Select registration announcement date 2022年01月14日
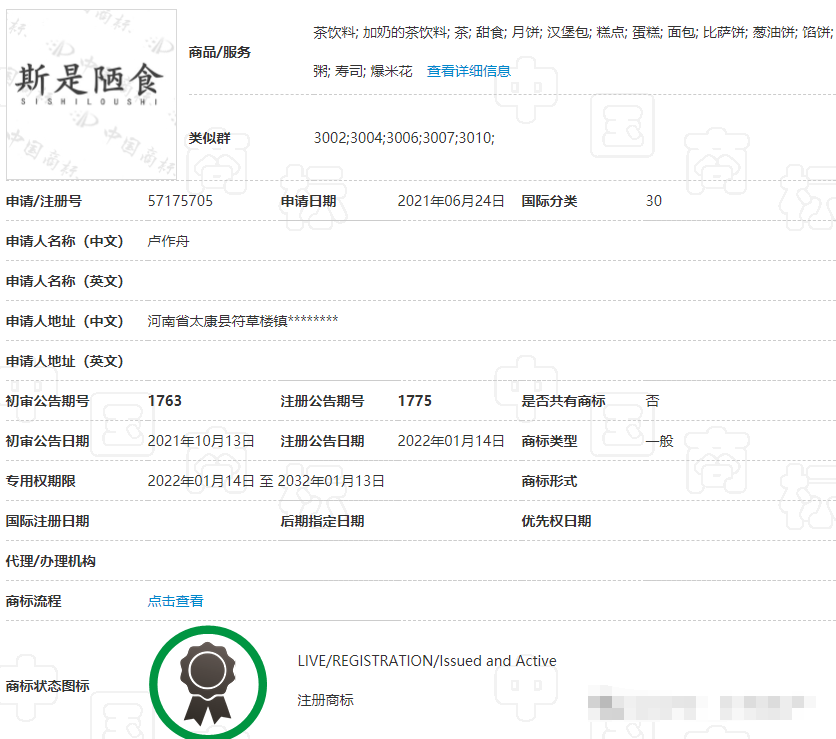The height and width of the screenshot is (739, 836). pyautogui.click(x=451, y=441)
